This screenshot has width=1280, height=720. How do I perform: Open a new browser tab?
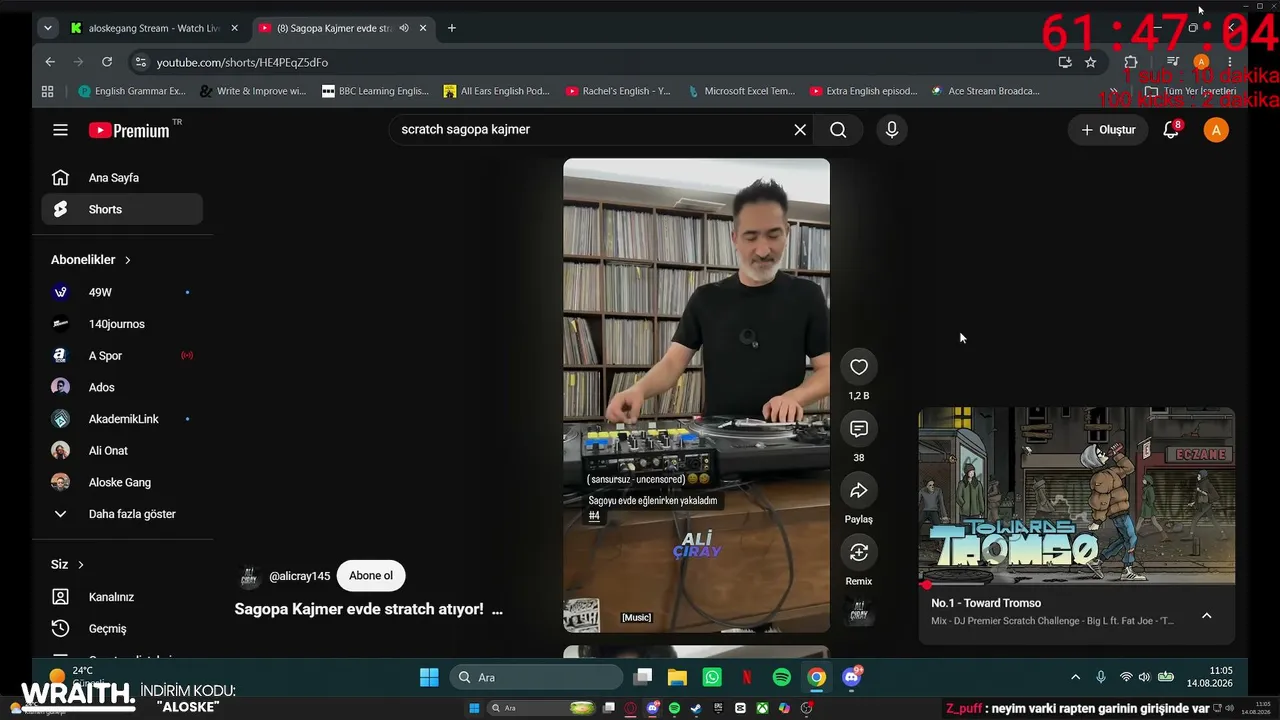click(452, 28)
